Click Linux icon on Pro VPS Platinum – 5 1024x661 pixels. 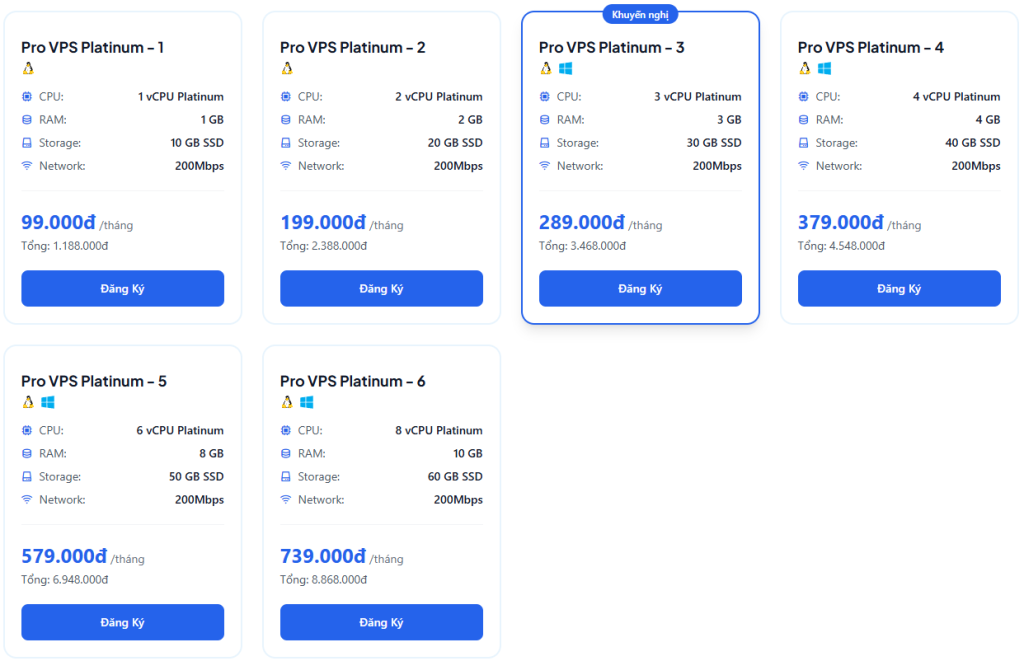tap(28, 402)
